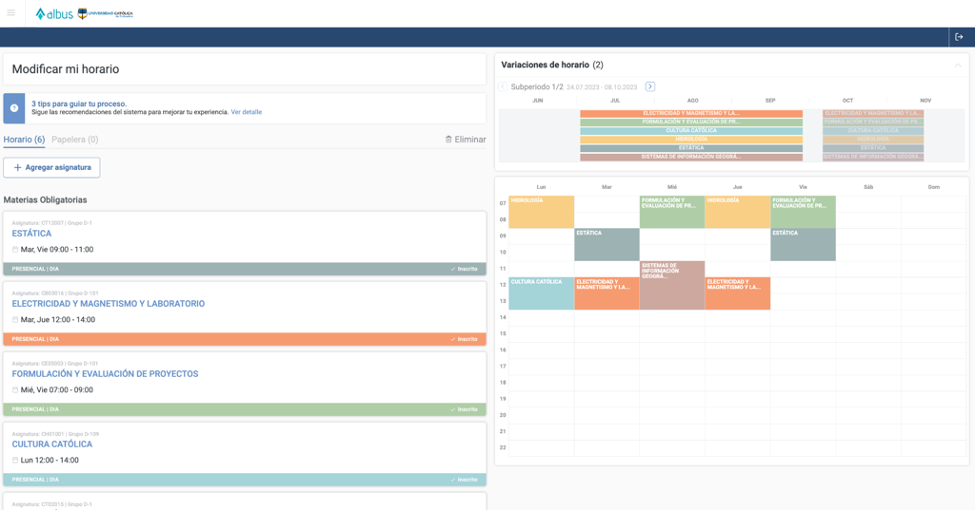The width and height of the screenshot is (977, 510).
Task: Click the Eliminar button
Action: click(x=465, y=139)
